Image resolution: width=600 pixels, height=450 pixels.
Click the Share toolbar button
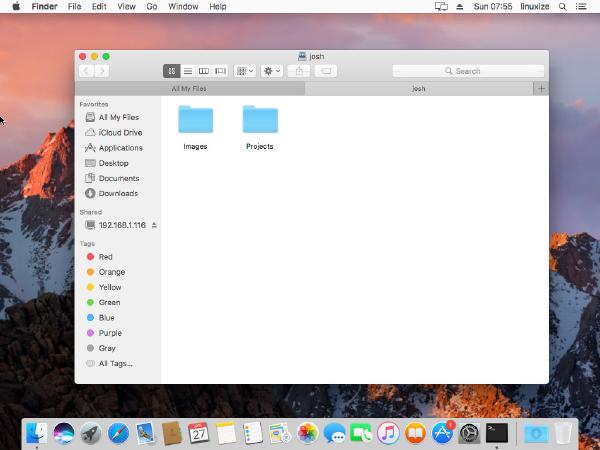(299, 71)
